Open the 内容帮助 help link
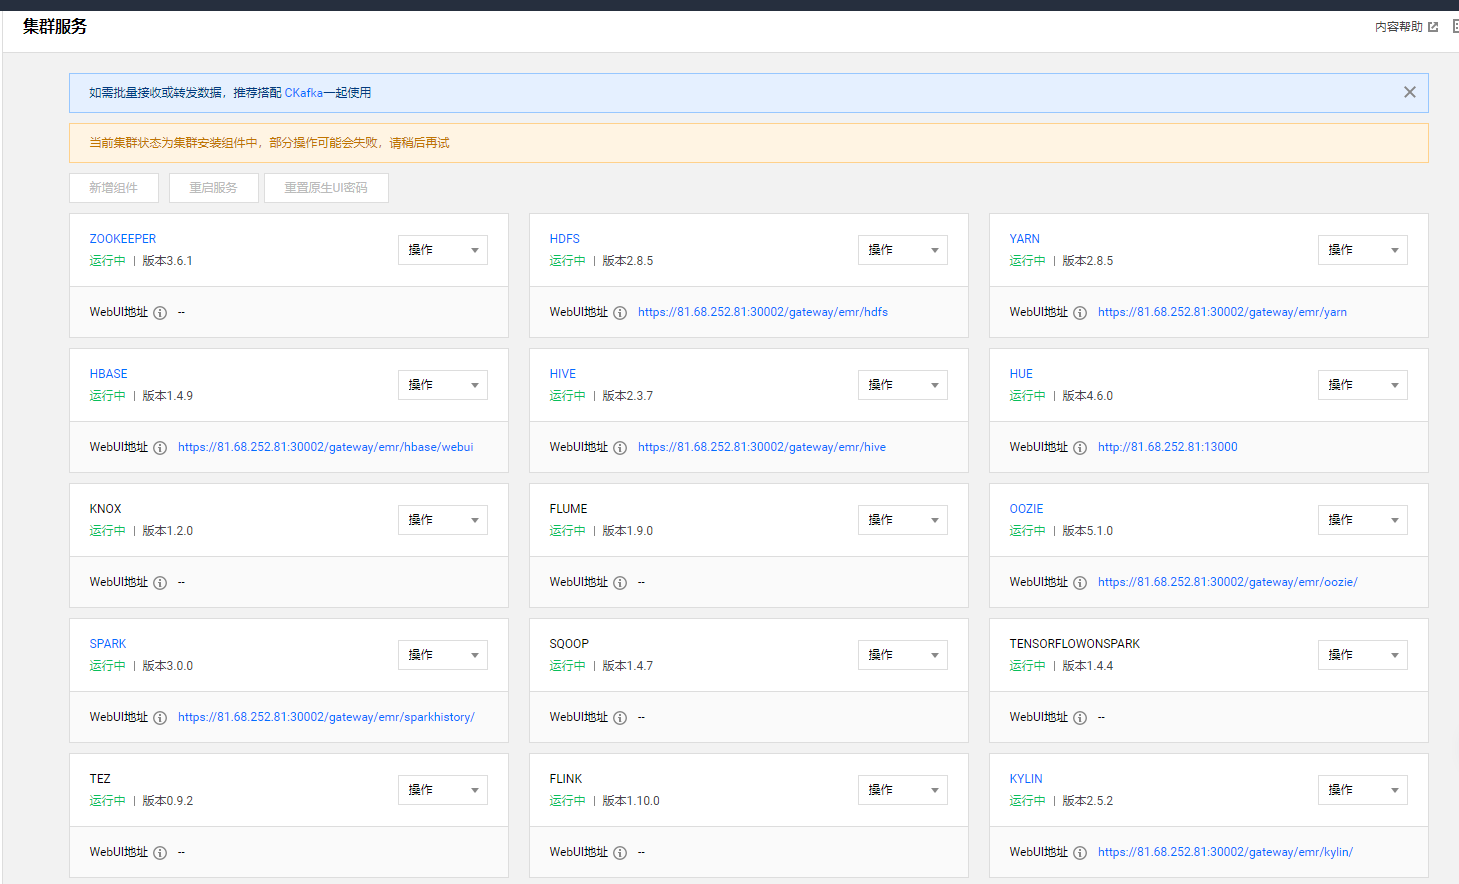The image size is (1459, 884). (x=1399, y=27)
